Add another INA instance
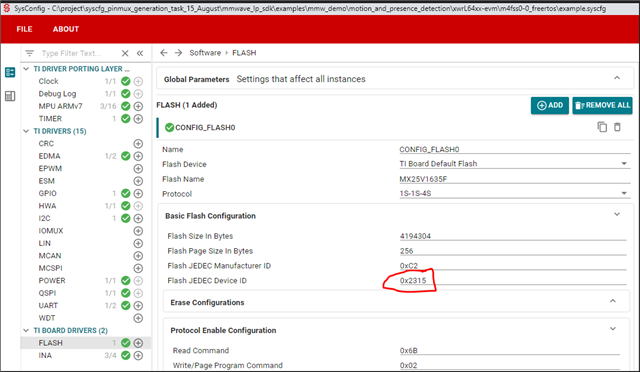 [138, 355]
